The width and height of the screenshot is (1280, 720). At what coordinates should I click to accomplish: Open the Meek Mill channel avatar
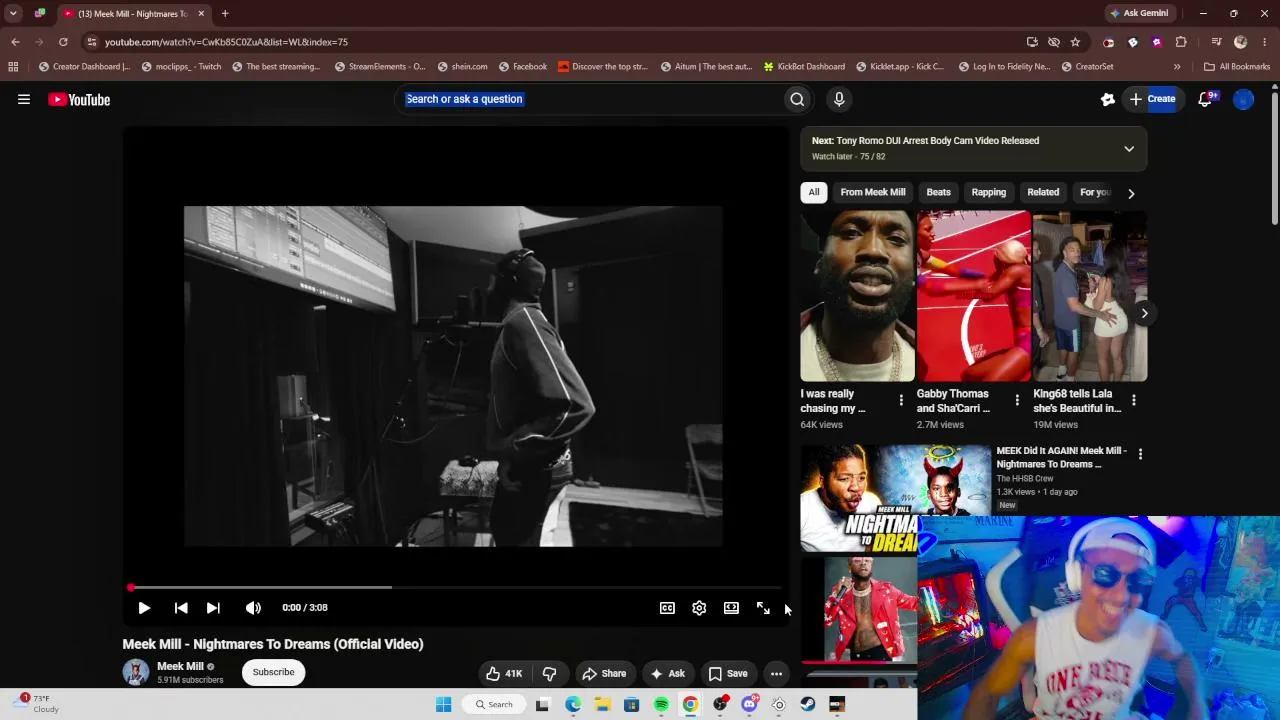tap(136, 672)
